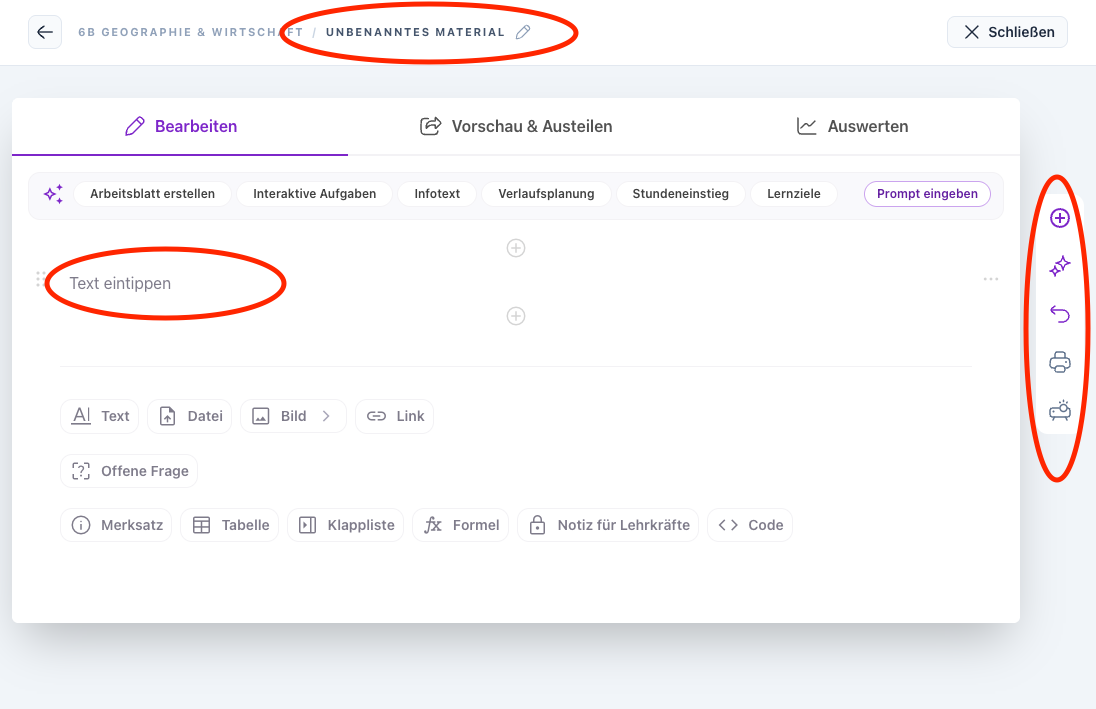Viewport: 1096px width, 709px height.
Task: Click the drag handle beside the text block
Action: coord(40,280)
